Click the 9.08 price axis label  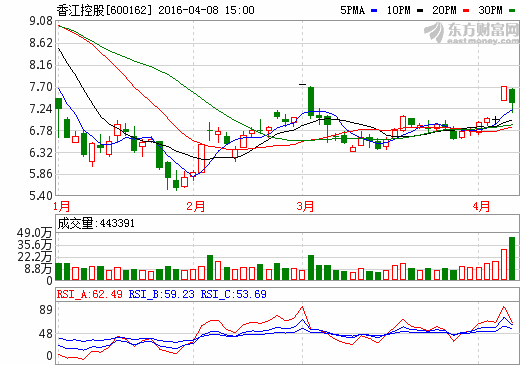[41, 21]
